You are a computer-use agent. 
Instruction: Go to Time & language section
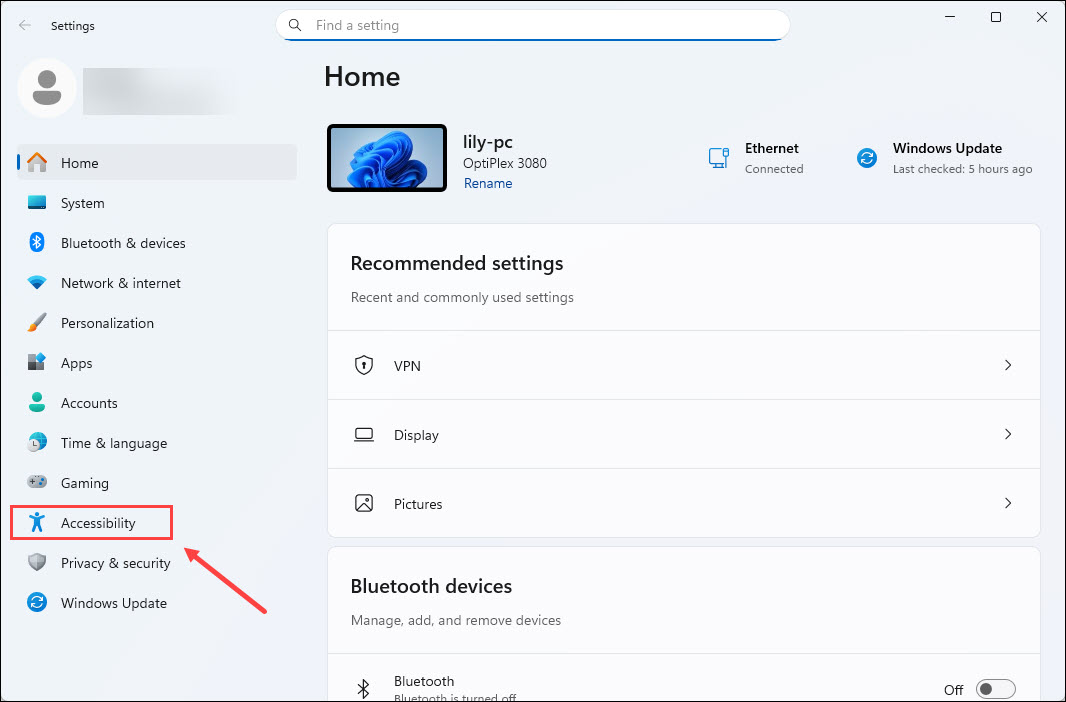(113, 443)
